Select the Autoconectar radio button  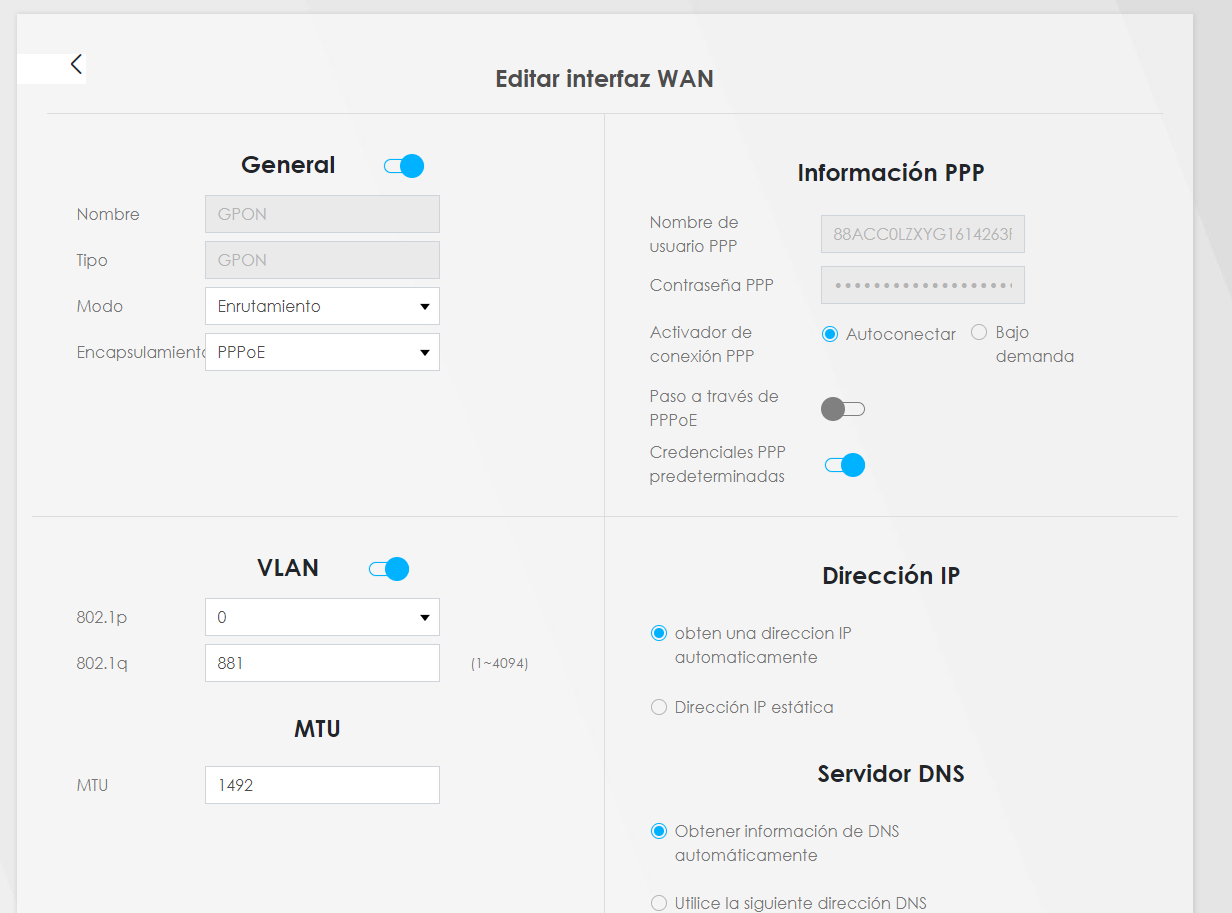coord(830,334)
